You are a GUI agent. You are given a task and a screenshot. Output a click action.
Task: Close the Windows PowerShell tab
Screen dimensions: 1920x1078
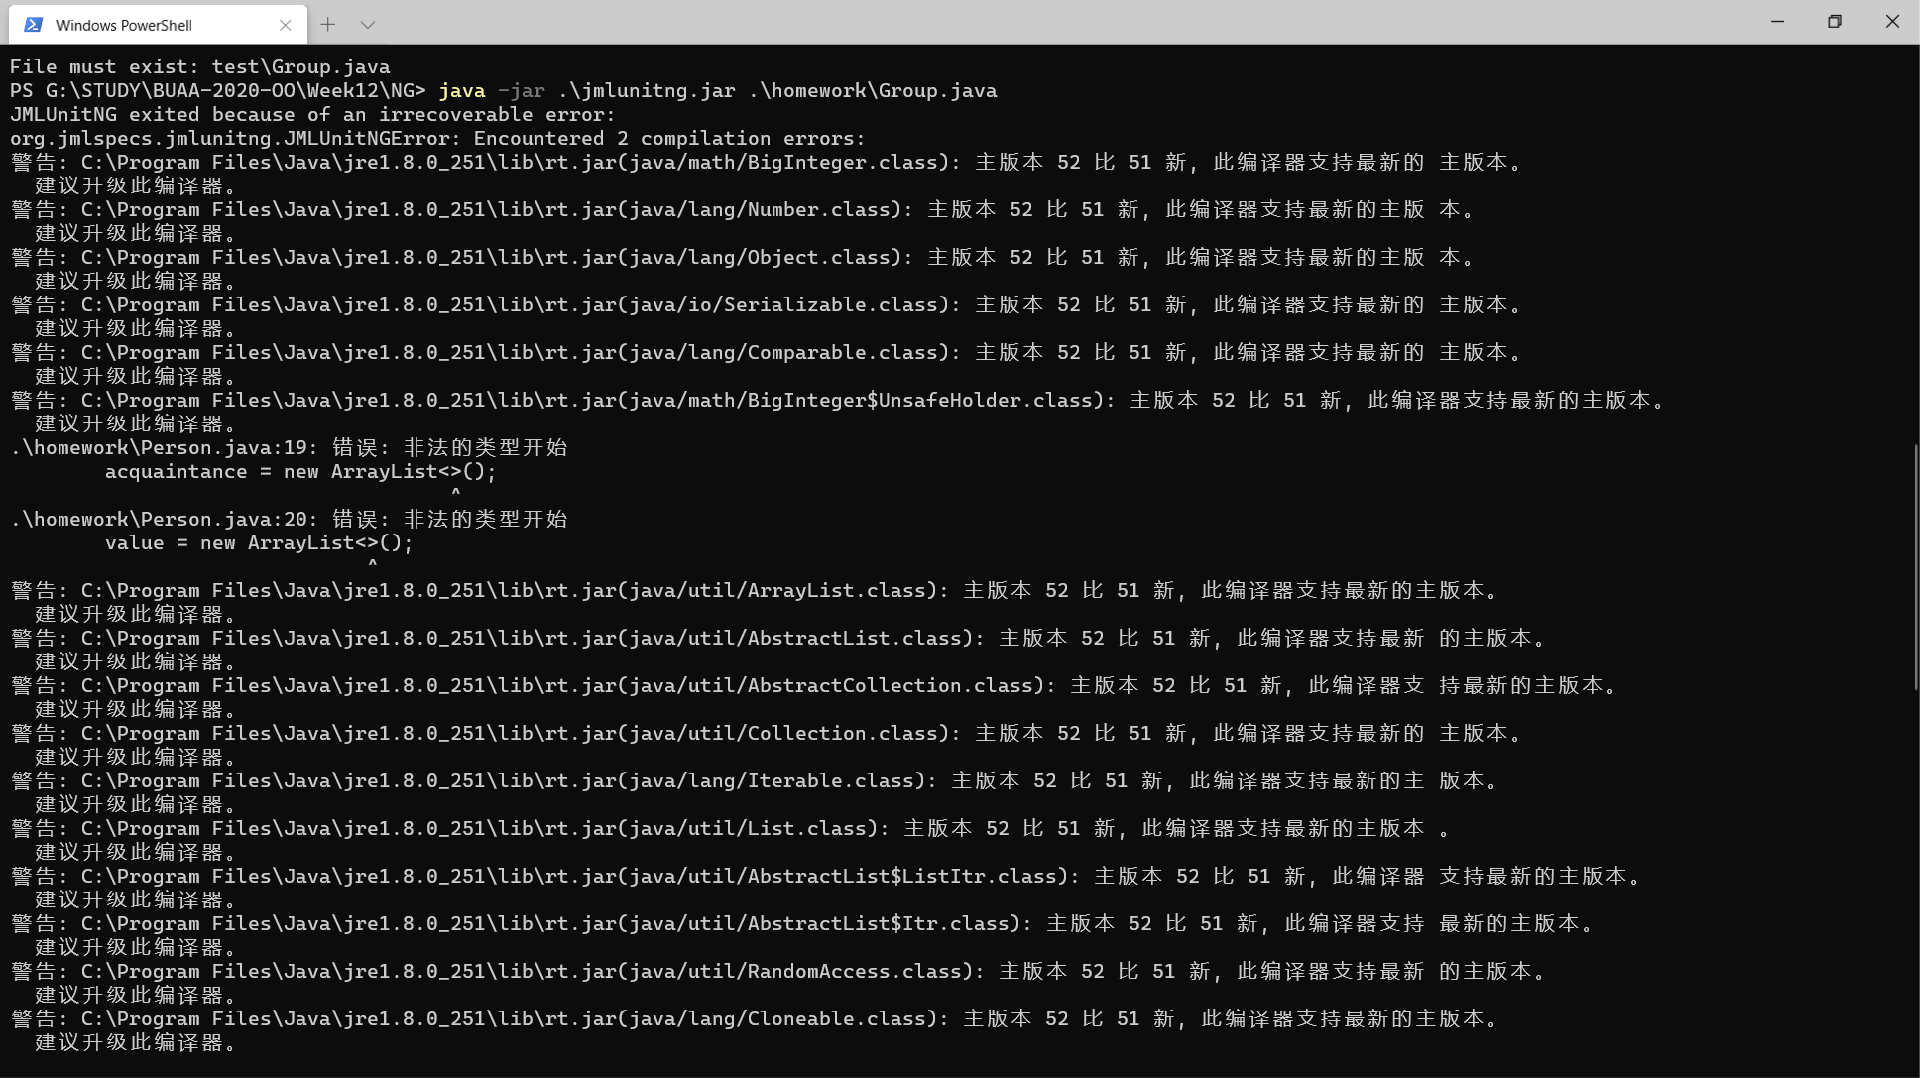pyautogui.click(x=286, y=25)
